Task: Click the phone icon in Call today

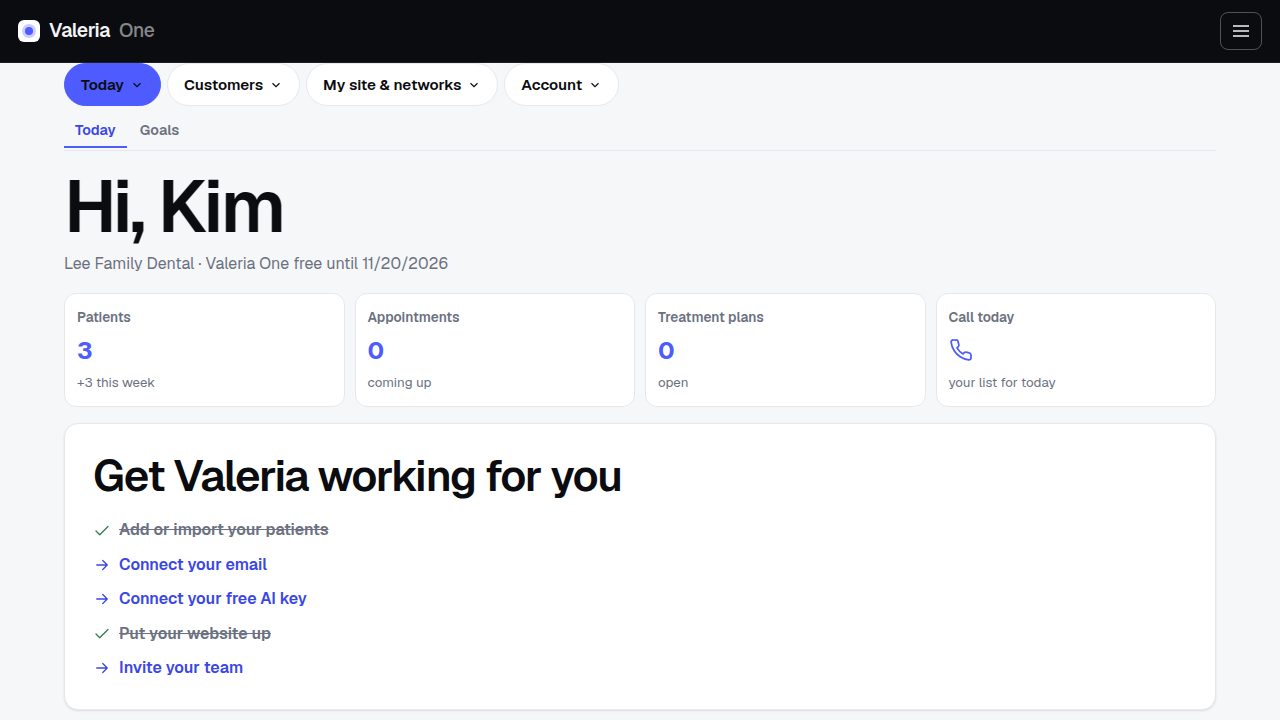Action: pos(961,350)
